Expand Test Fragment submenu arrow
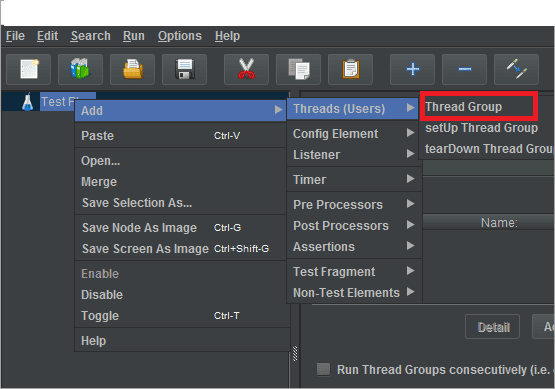The image size is (555, 389). coord(410,271)
